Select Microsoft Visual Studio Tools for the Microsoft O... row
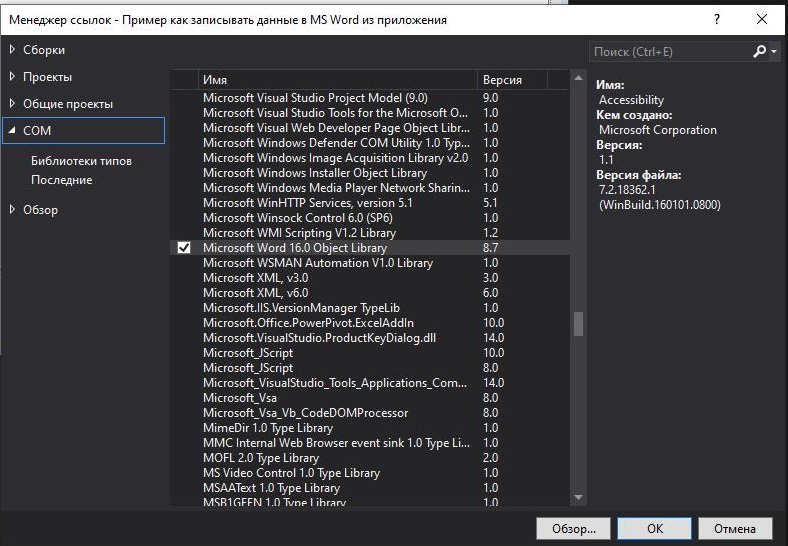This screenshot has width=788, height=546. pyautogui.click(x=370, y=113)
